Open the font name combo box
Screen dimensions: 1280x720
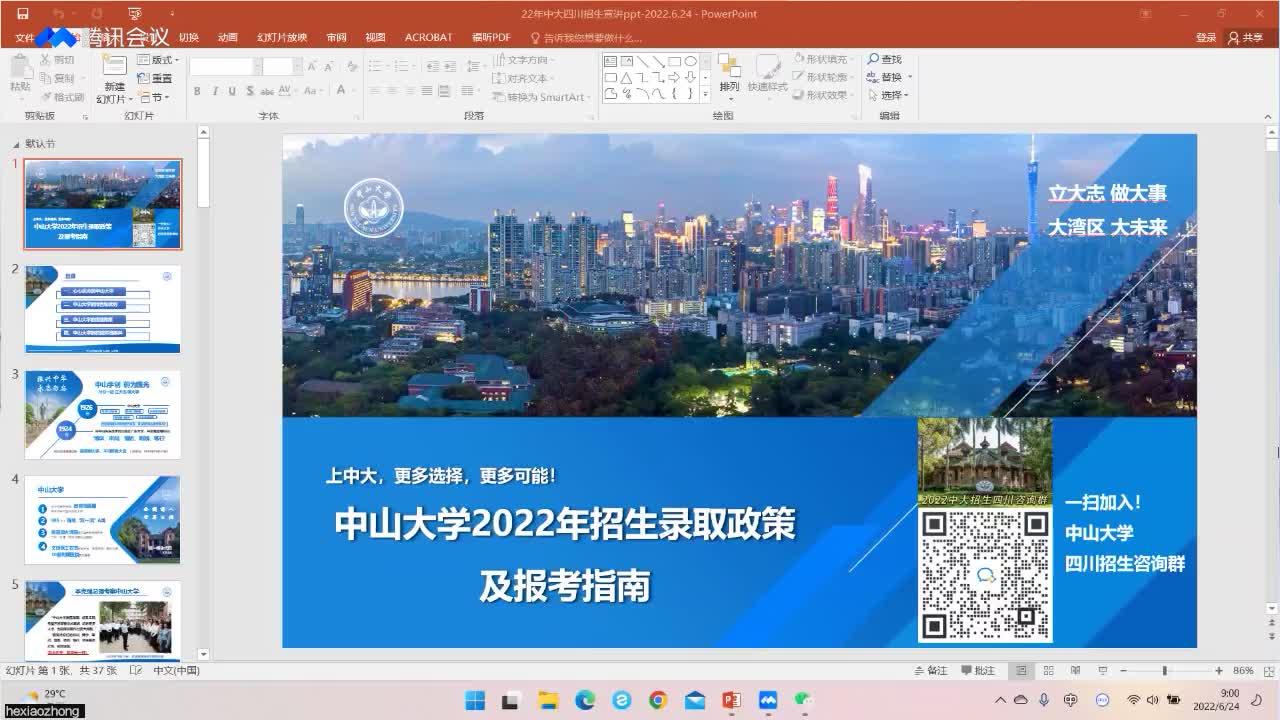[x=225, y=66]
